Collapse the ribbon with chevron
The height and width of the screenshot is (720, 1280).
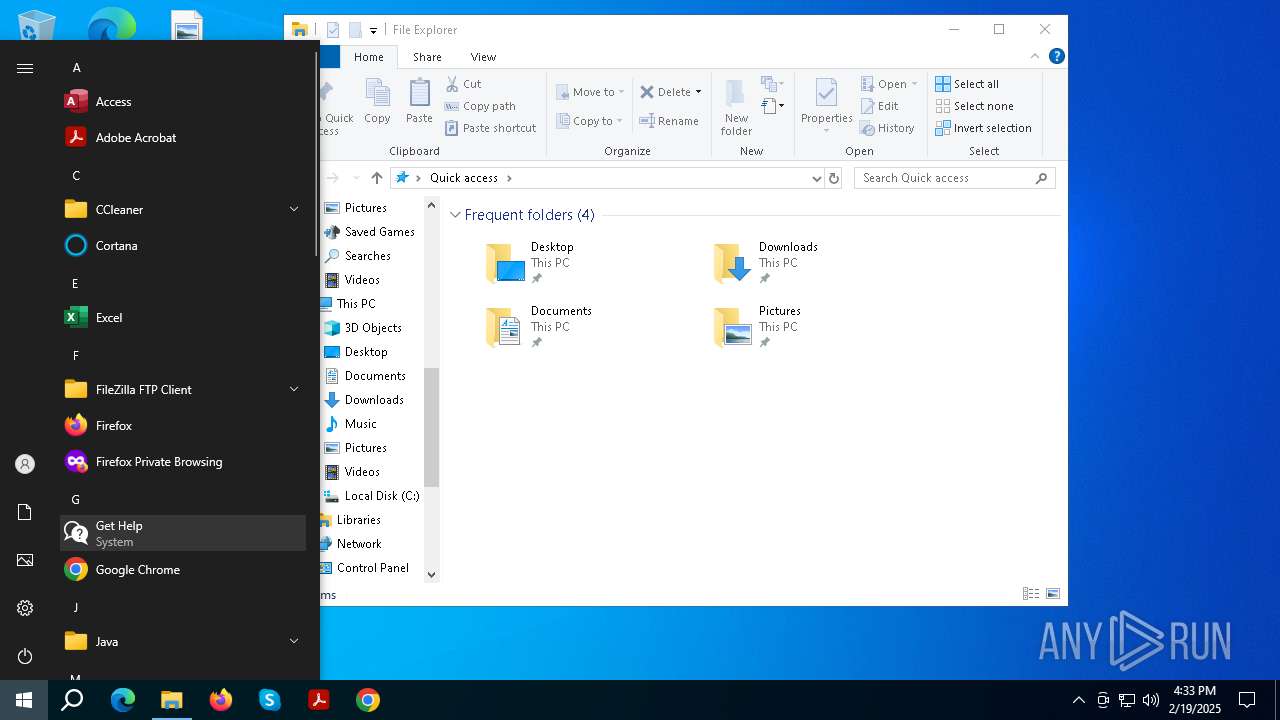pyautogui.click(x=1035, y=56)
